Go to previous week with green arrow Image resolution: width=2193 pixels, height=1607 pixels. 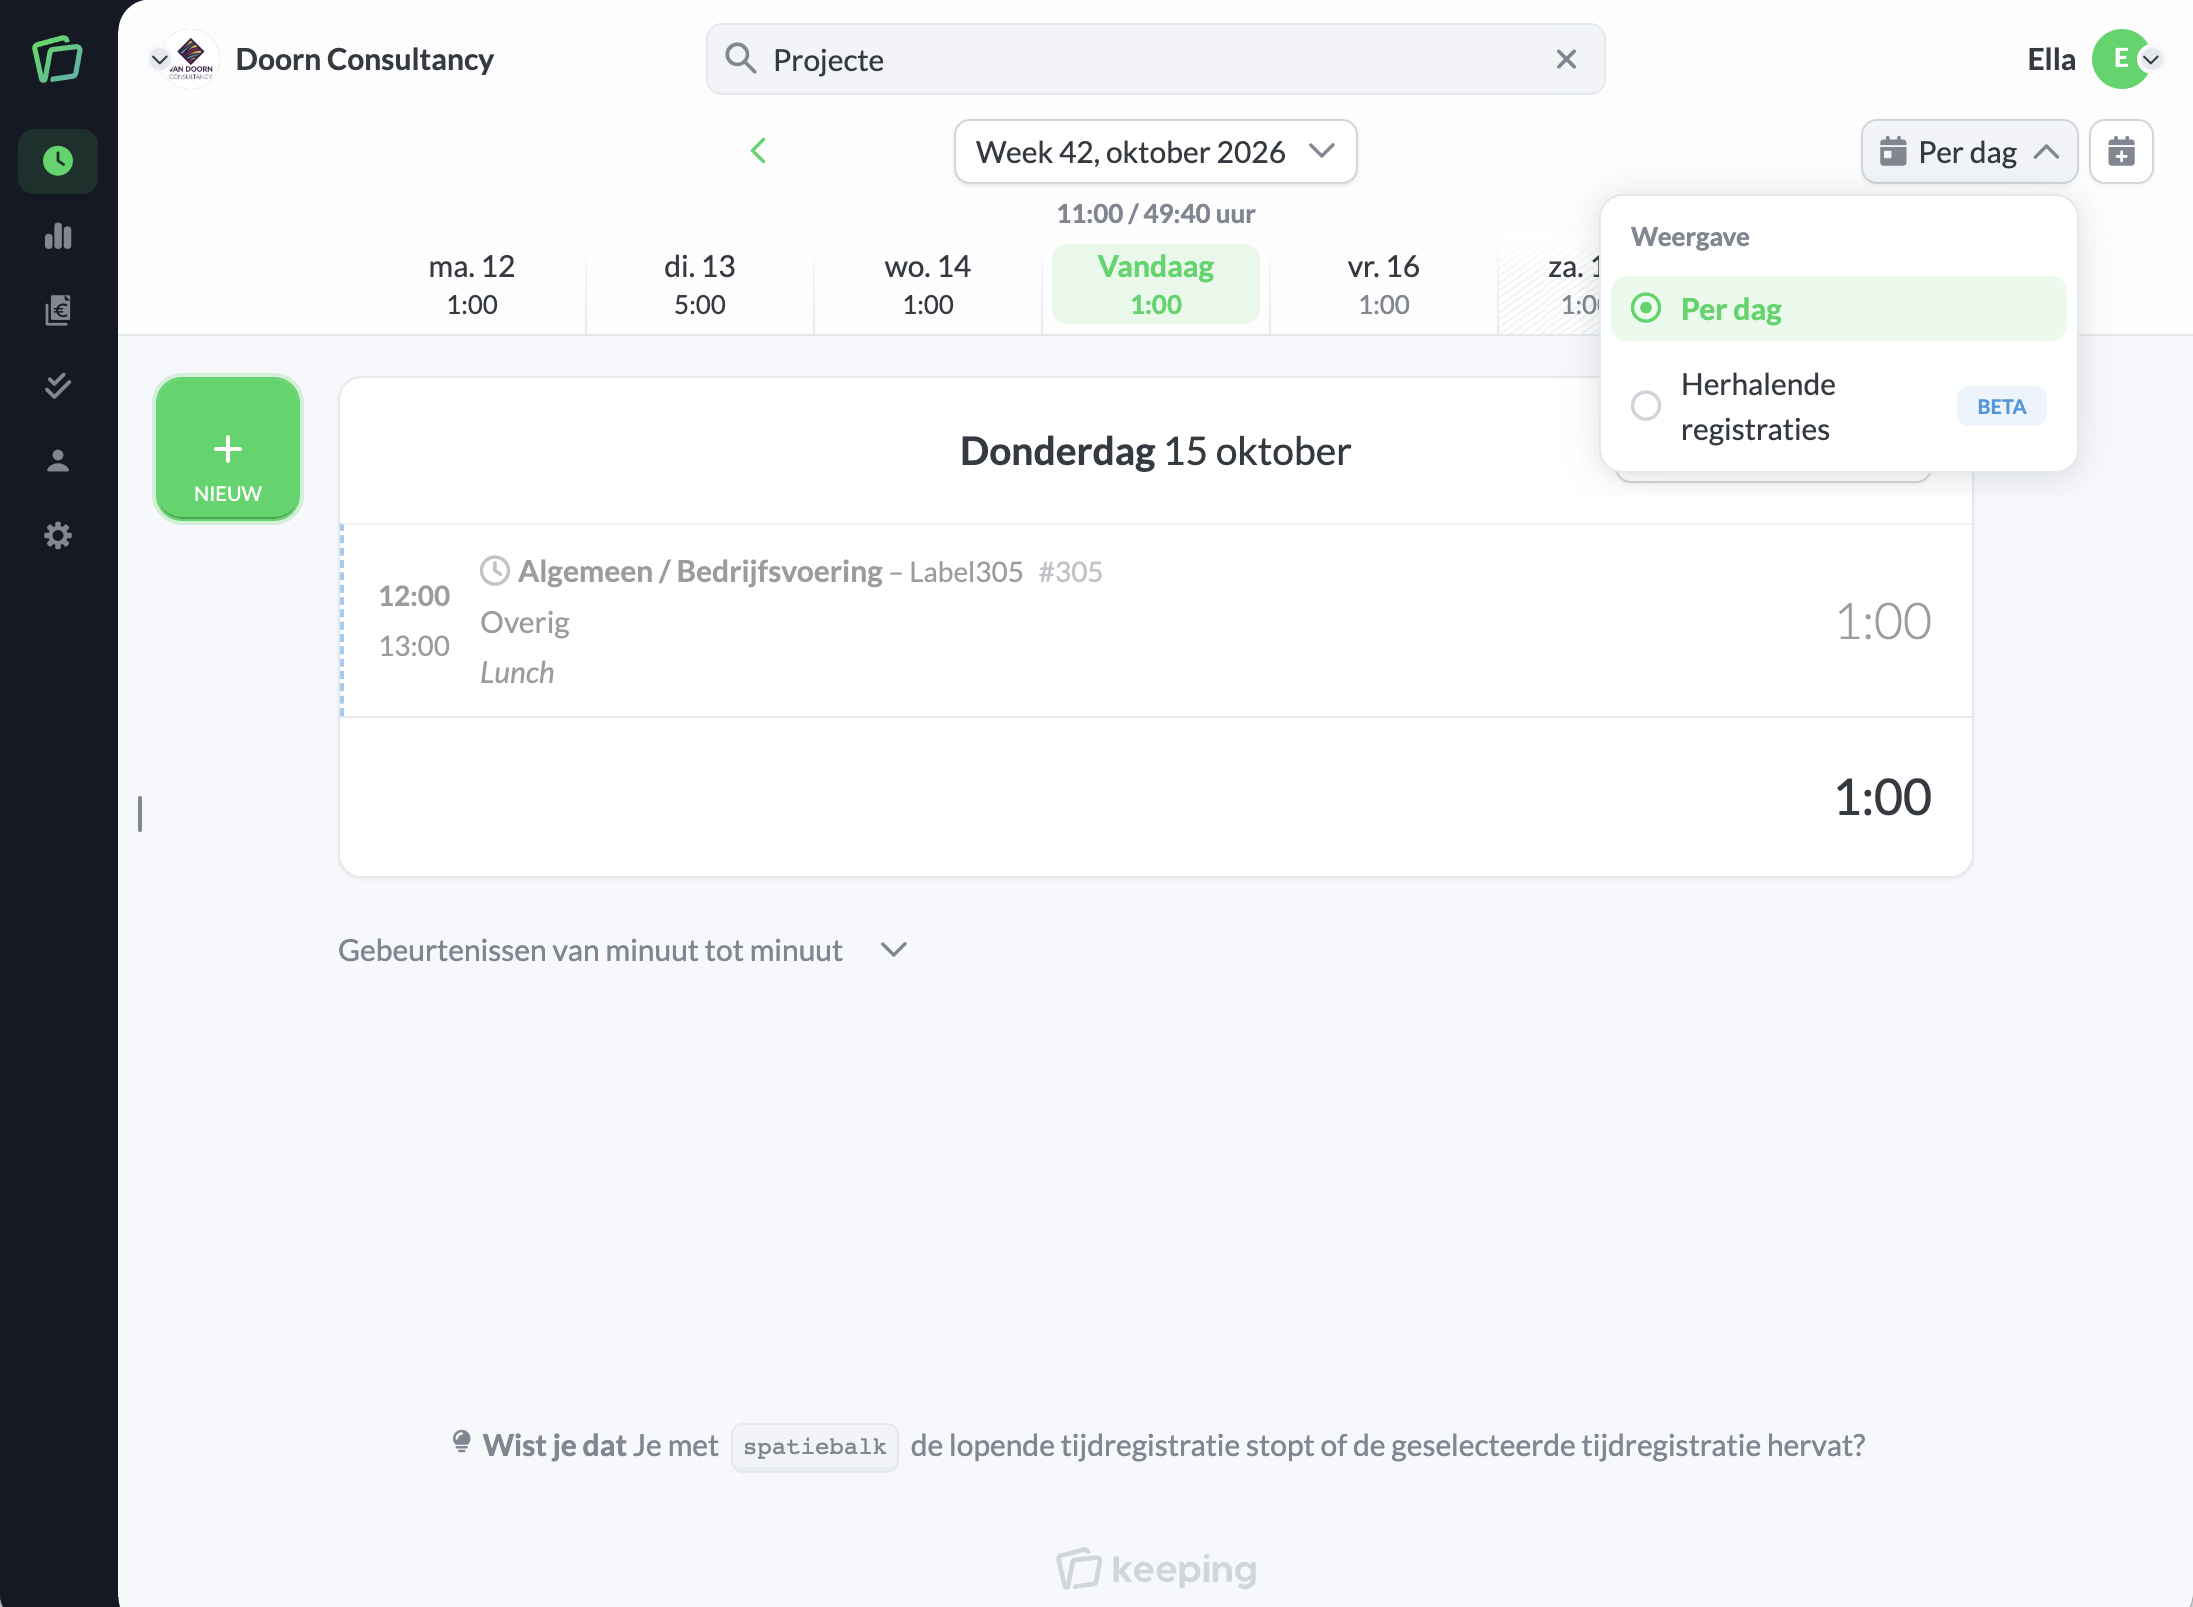pyautogui.click(x=758, y=152)
